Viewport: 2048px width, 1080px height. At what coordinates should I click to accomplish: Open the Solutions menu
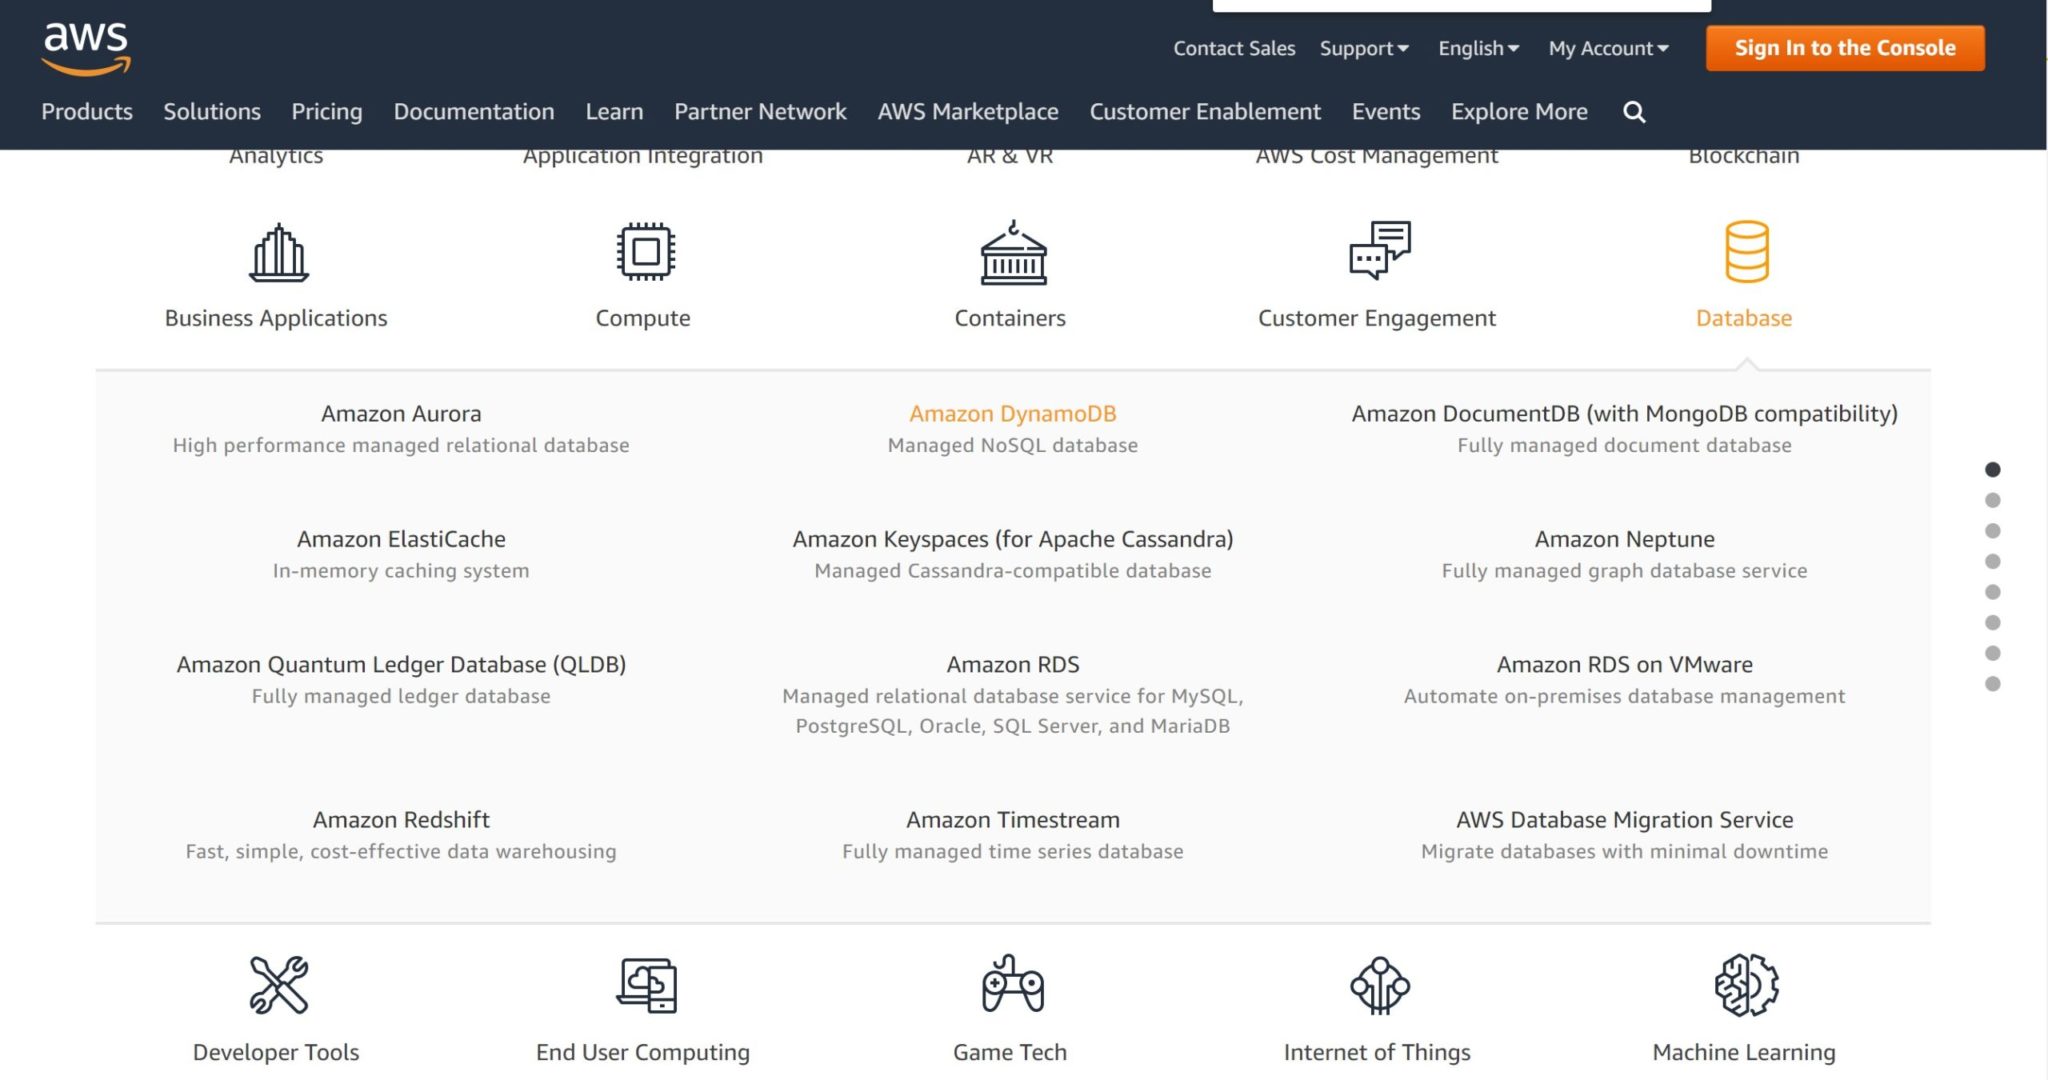click(x=212, y=111)
